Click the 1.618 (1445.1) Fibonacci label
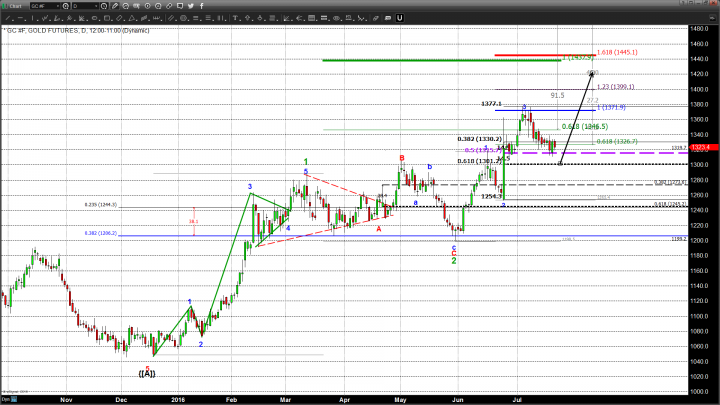 (617, 52)
